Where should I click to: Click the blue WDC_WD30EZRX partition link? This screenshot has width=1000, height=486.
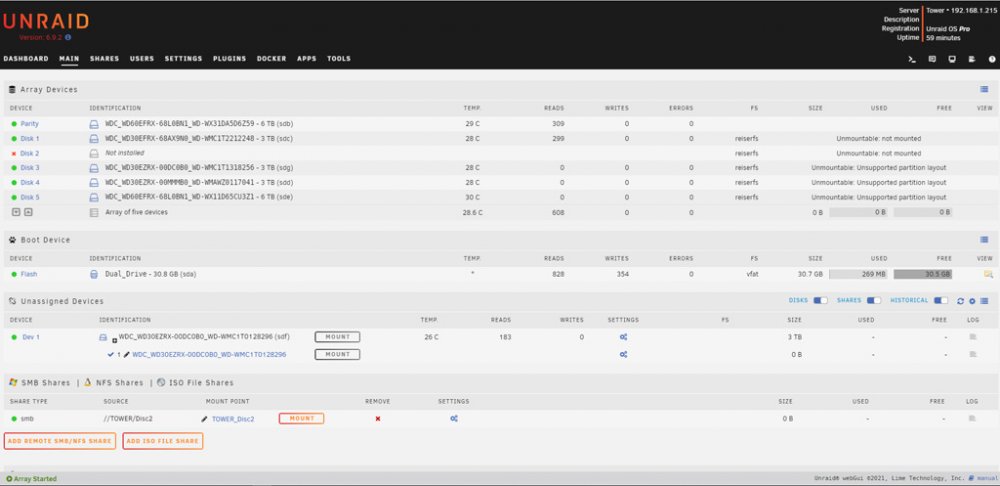[x=209, y=355]
